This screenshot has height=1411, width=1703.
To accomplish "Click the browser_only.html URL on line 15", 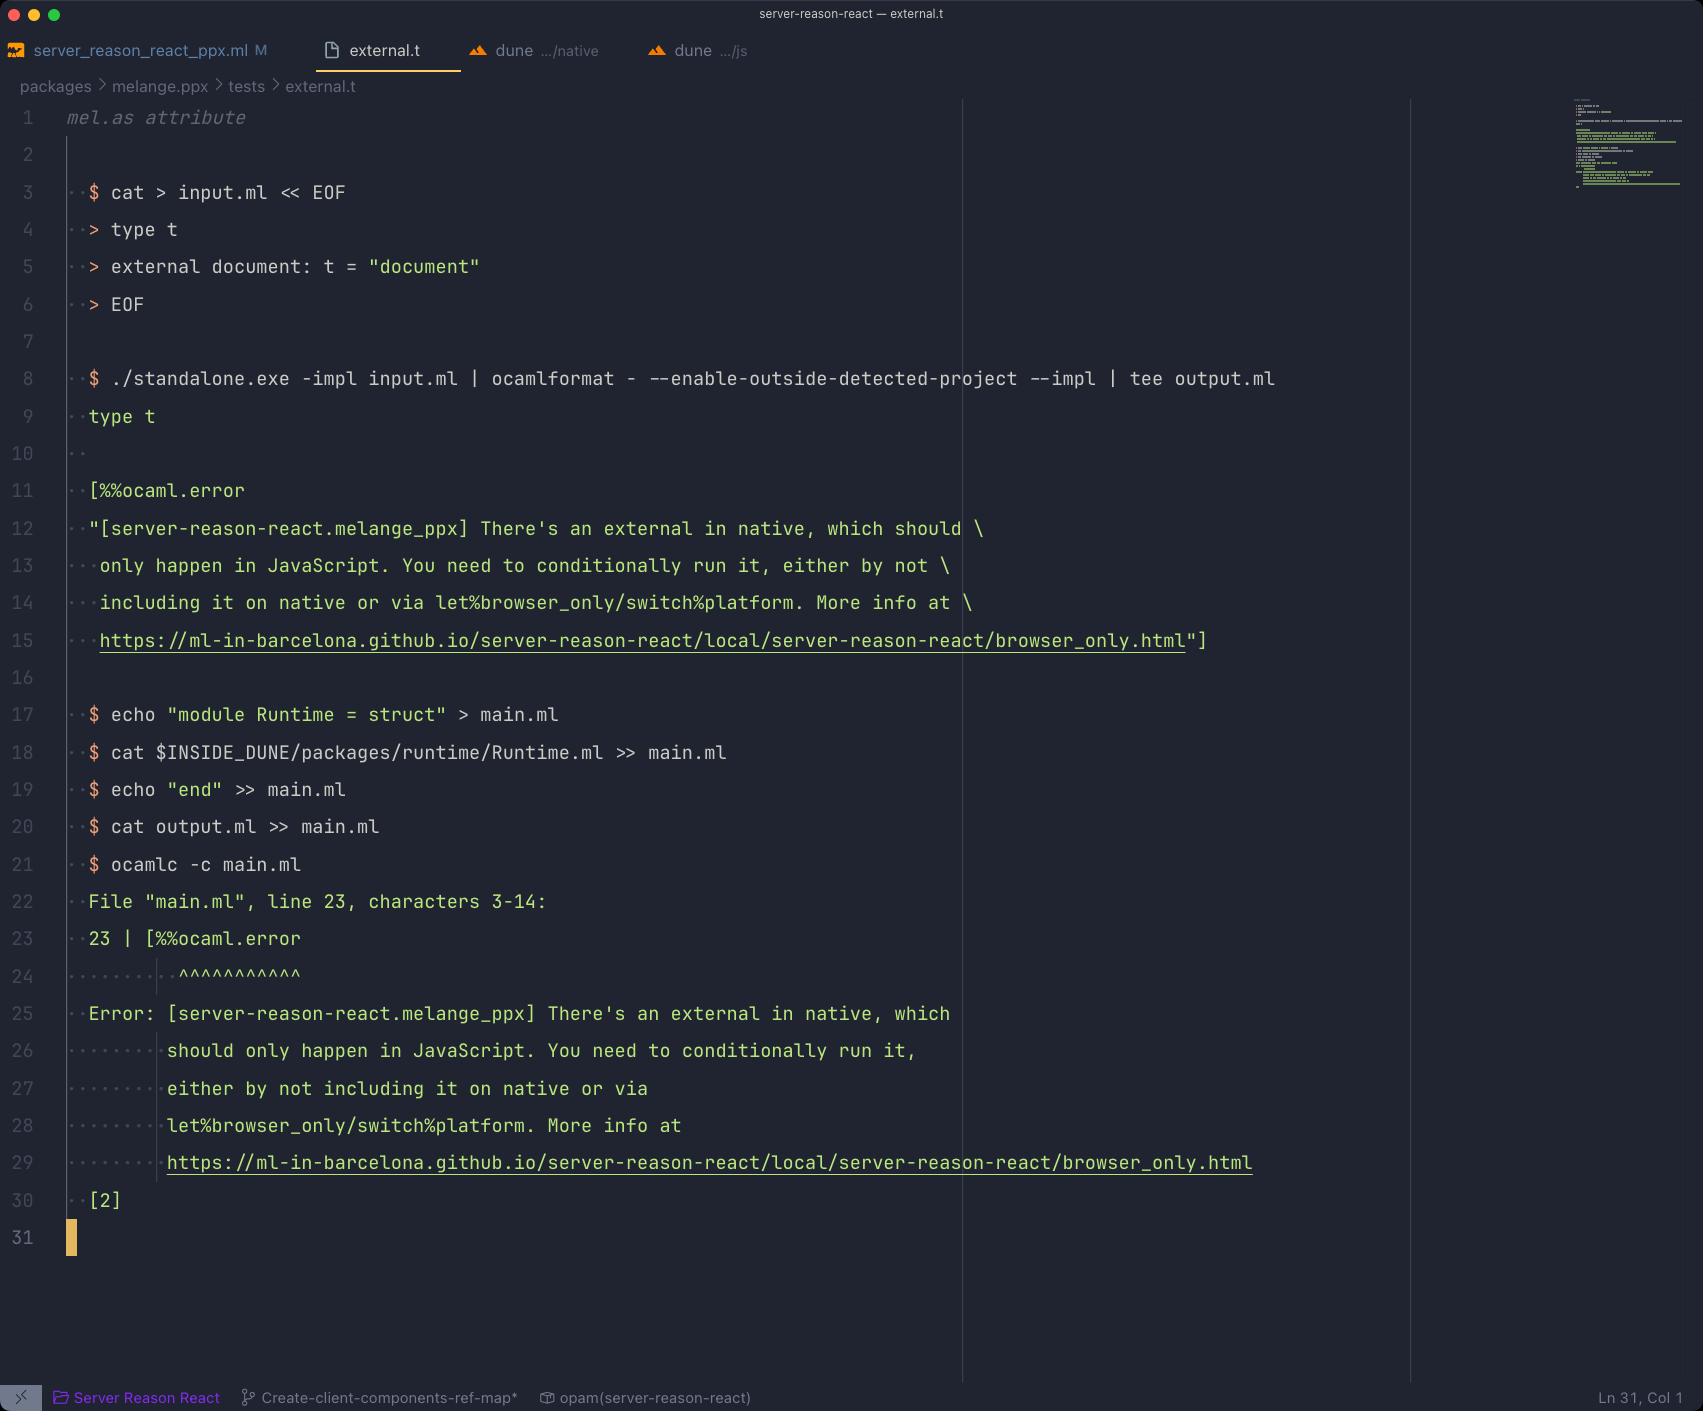I will click(642, 640).
